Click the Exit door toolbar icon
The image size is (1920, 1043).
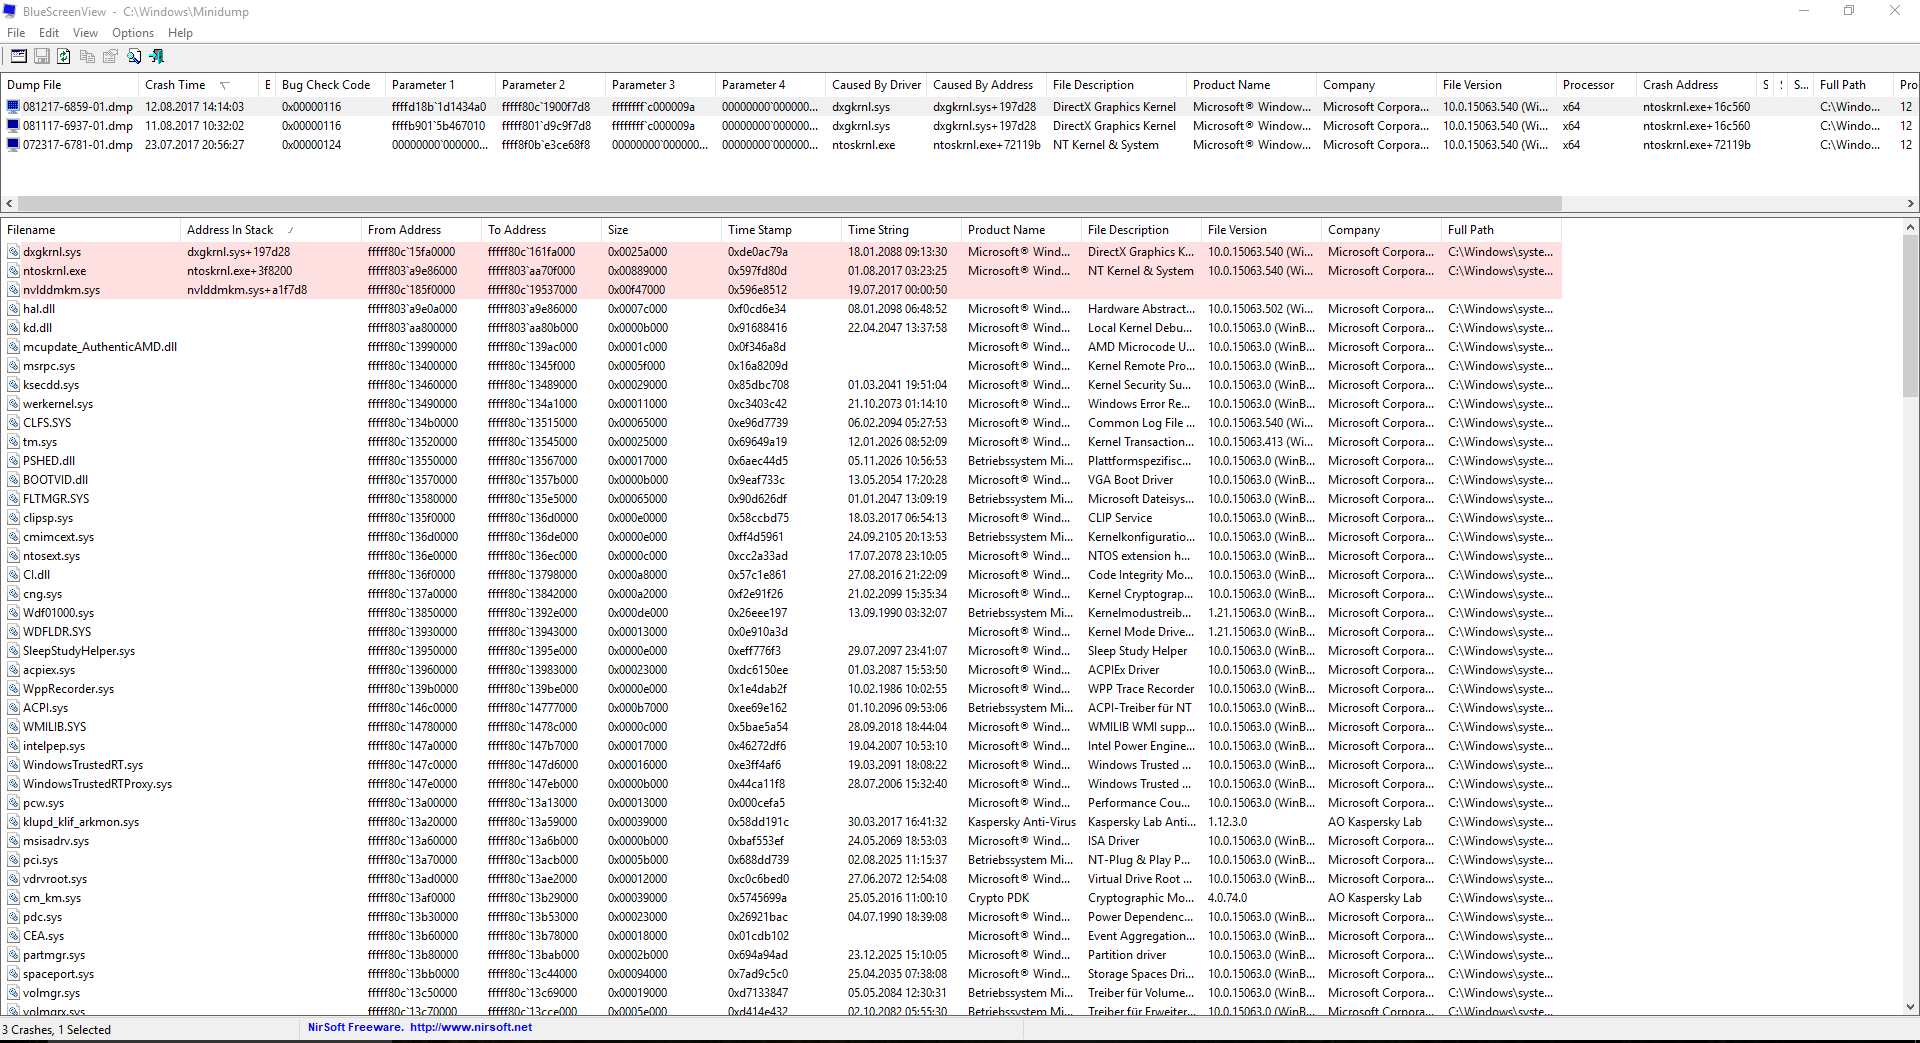pyautogui.click(x=157, y=57)
